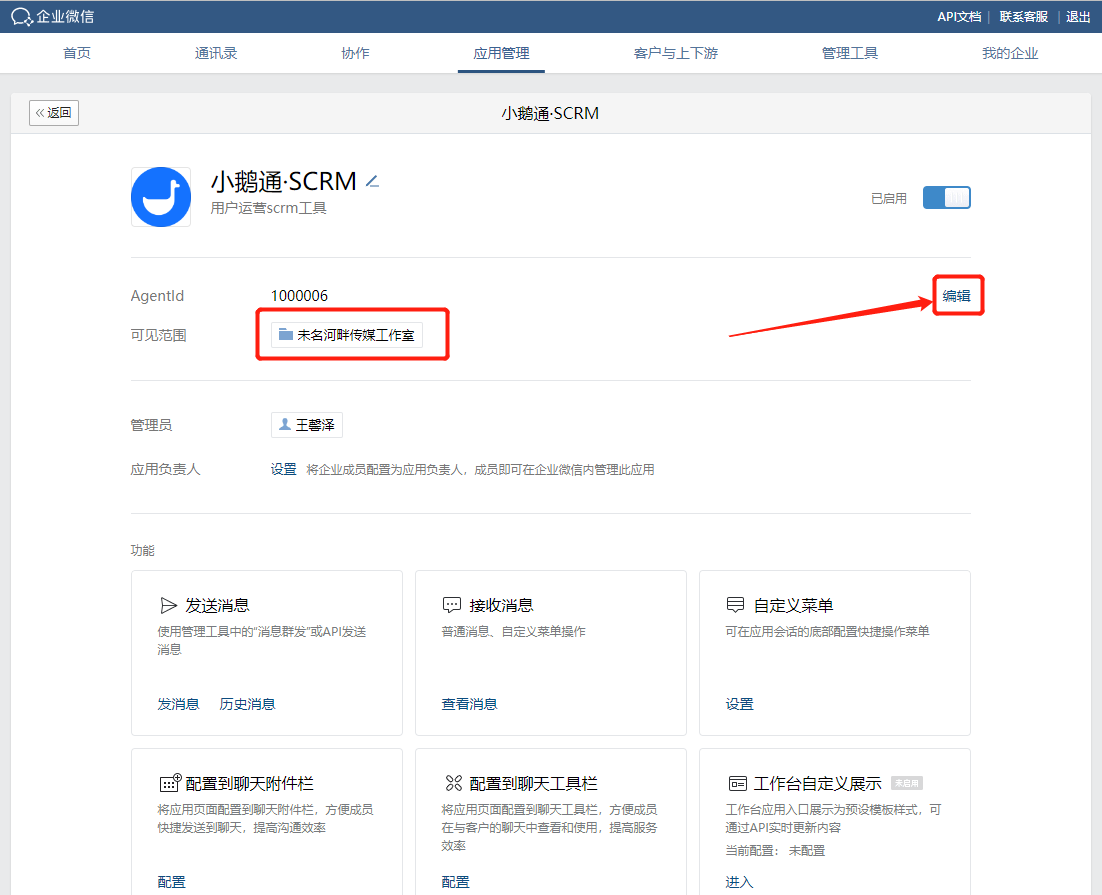Screen dimensions: 1102x895
Task: Click 设置 under 自定义菜单
Action: pos(739,704)
